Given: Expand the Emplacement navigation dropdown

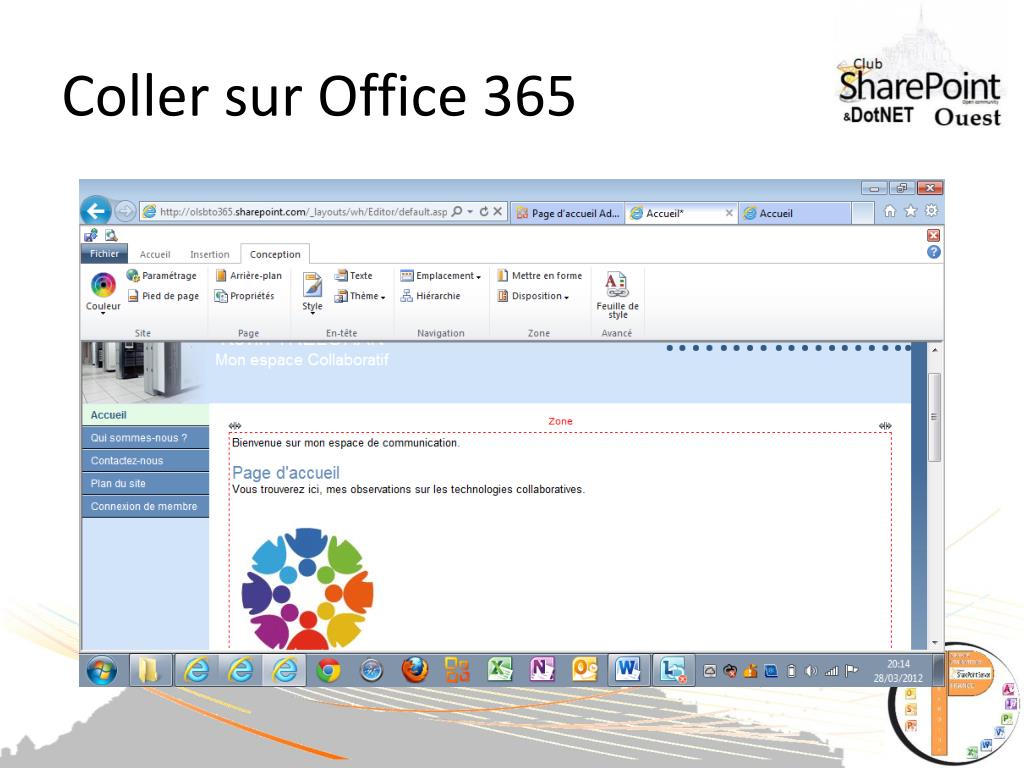Looking at the screenshot, I should (441, 276).
